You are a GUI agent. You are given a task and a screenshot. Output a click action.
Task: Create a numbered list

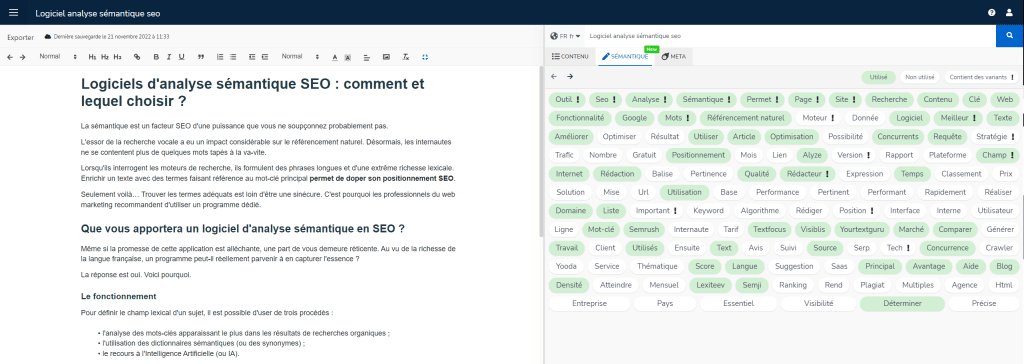tap(220, 58)
